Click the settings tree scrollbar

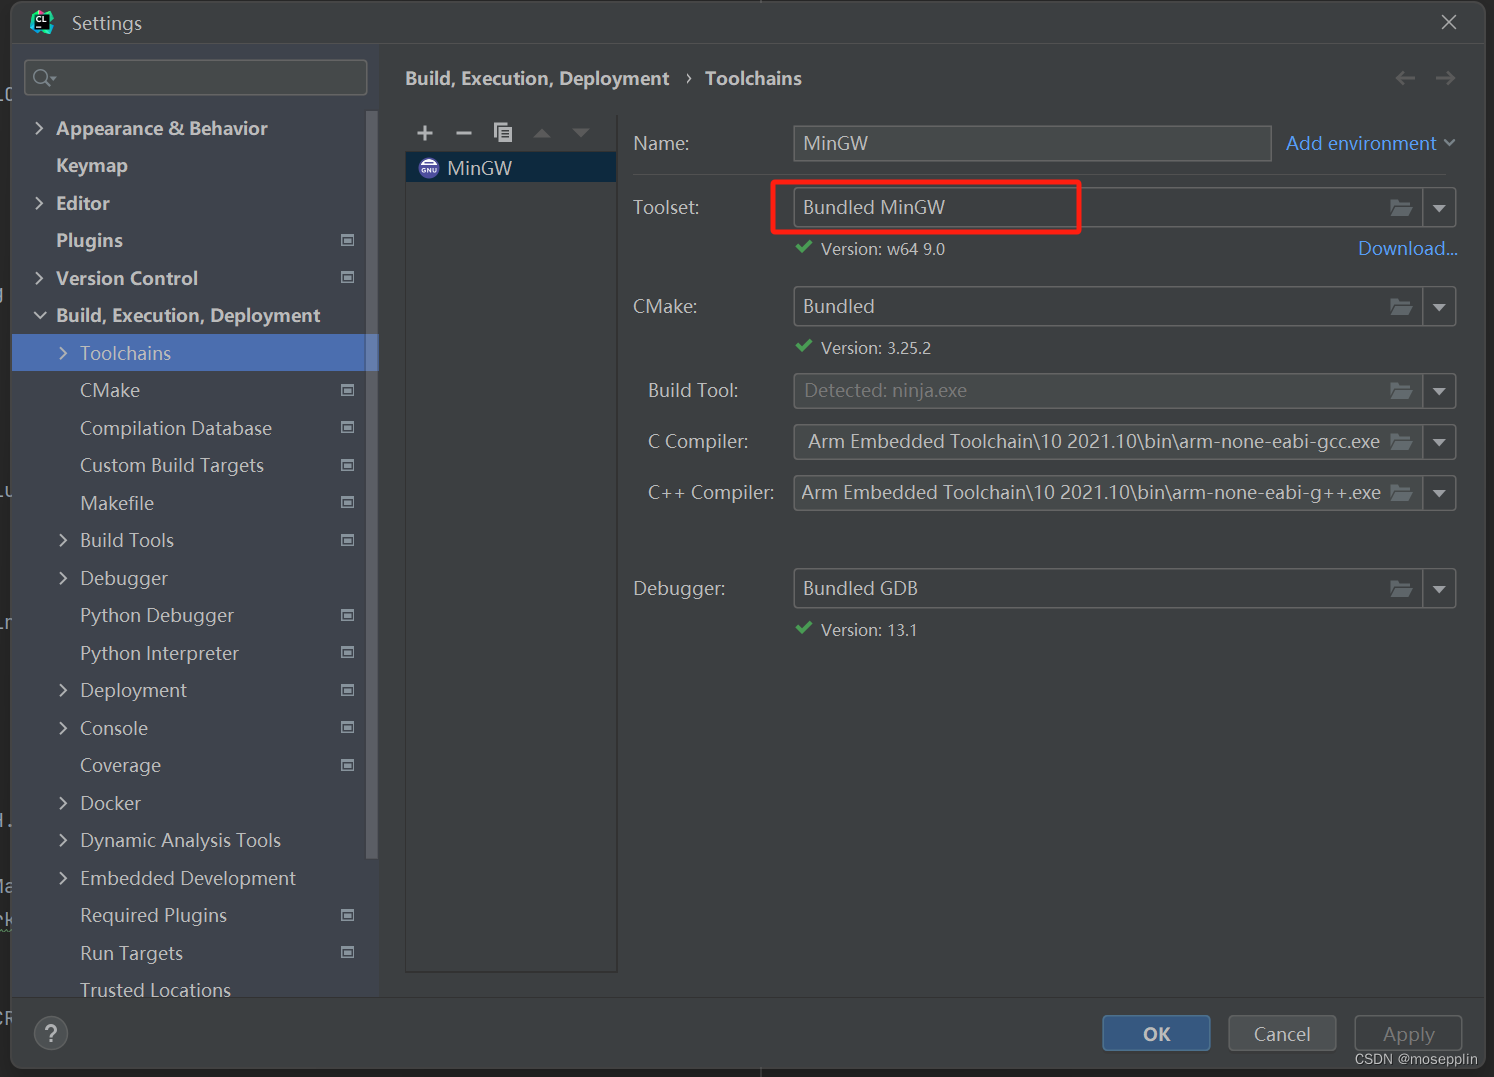coord(372,485)
